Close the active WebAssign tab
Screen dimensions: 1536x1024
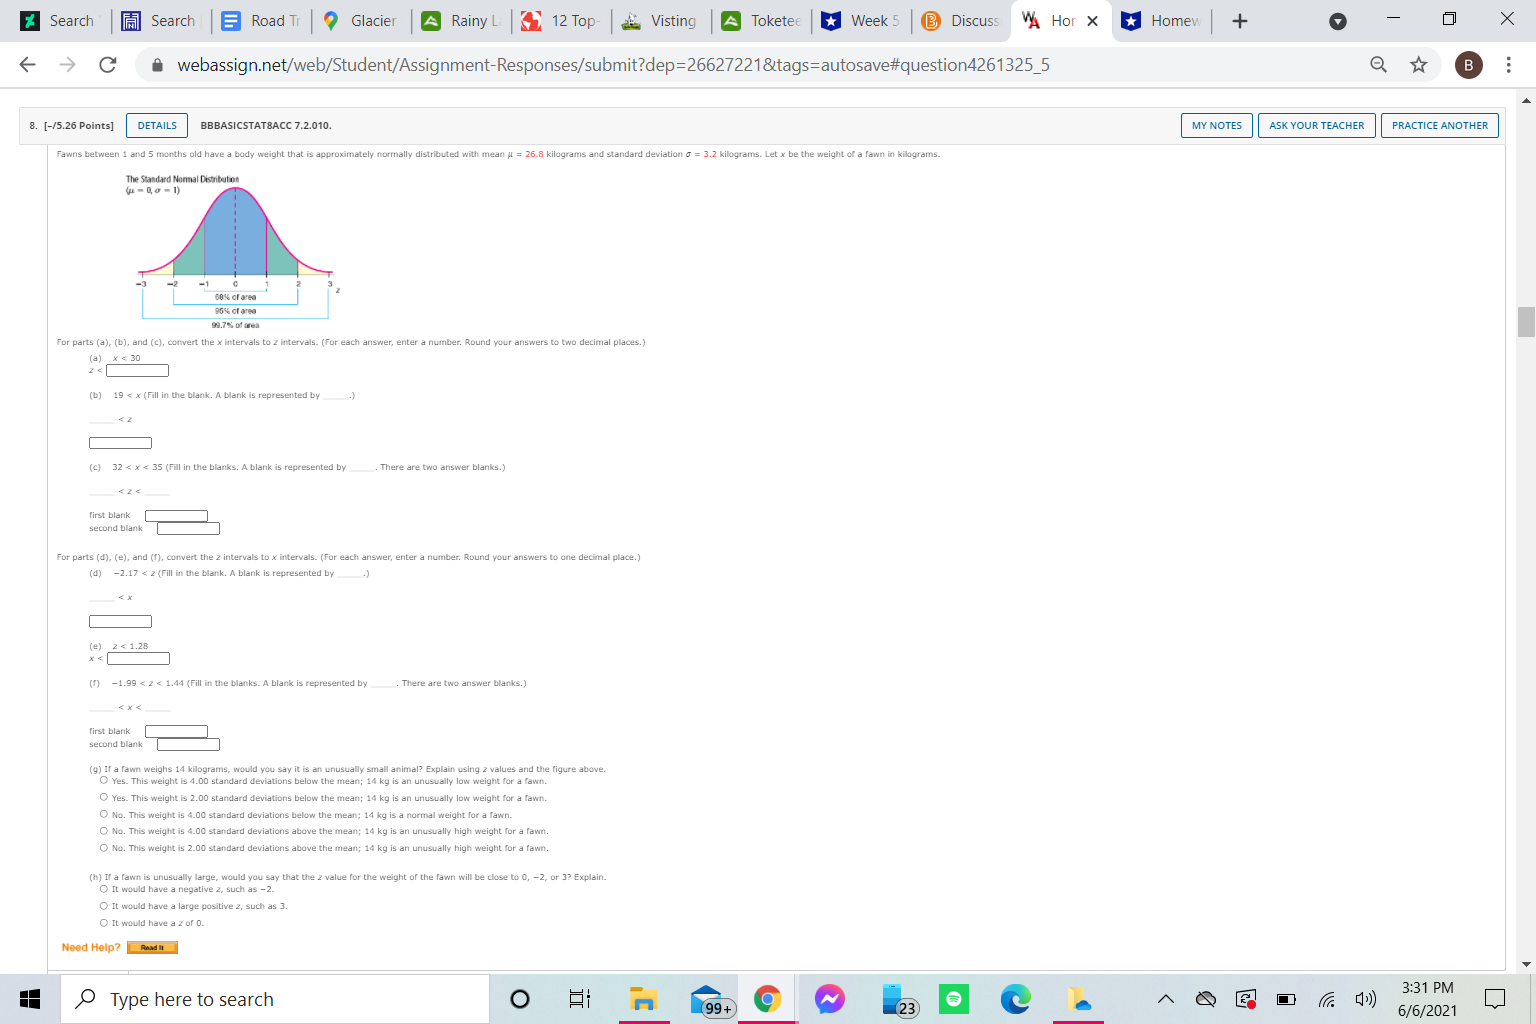click(1092, 21)
